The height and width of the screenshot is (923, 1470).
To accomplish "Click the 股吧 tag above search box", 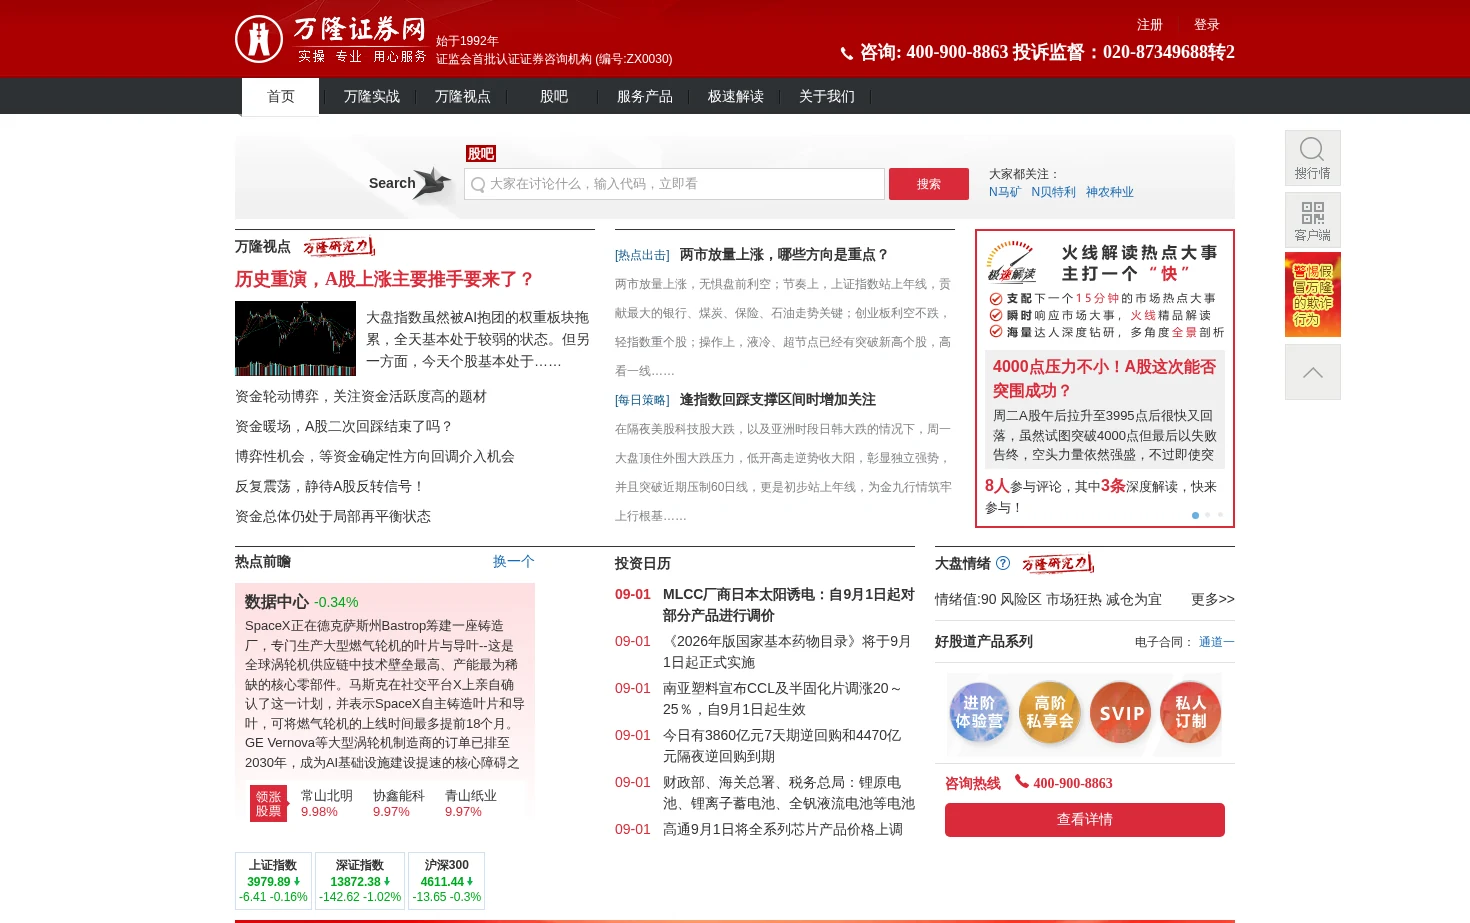I will point(481,153).
